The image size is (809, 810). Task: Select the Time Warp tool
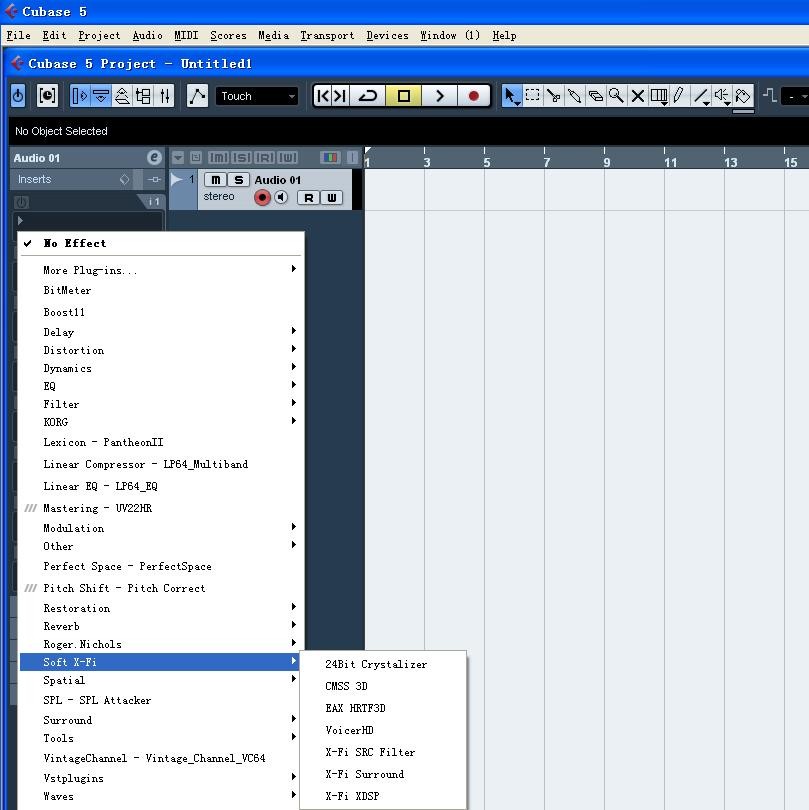(659, 96)
